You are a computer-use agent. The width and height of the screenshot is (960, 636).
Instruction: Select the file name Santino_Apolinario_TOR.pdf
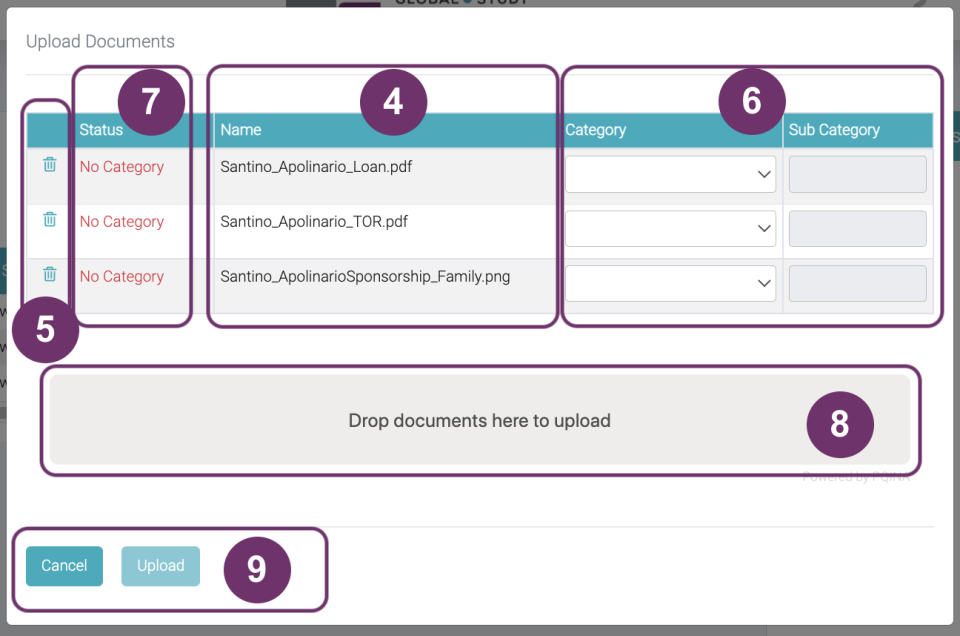pyautogui.click(x=314, y=222)
